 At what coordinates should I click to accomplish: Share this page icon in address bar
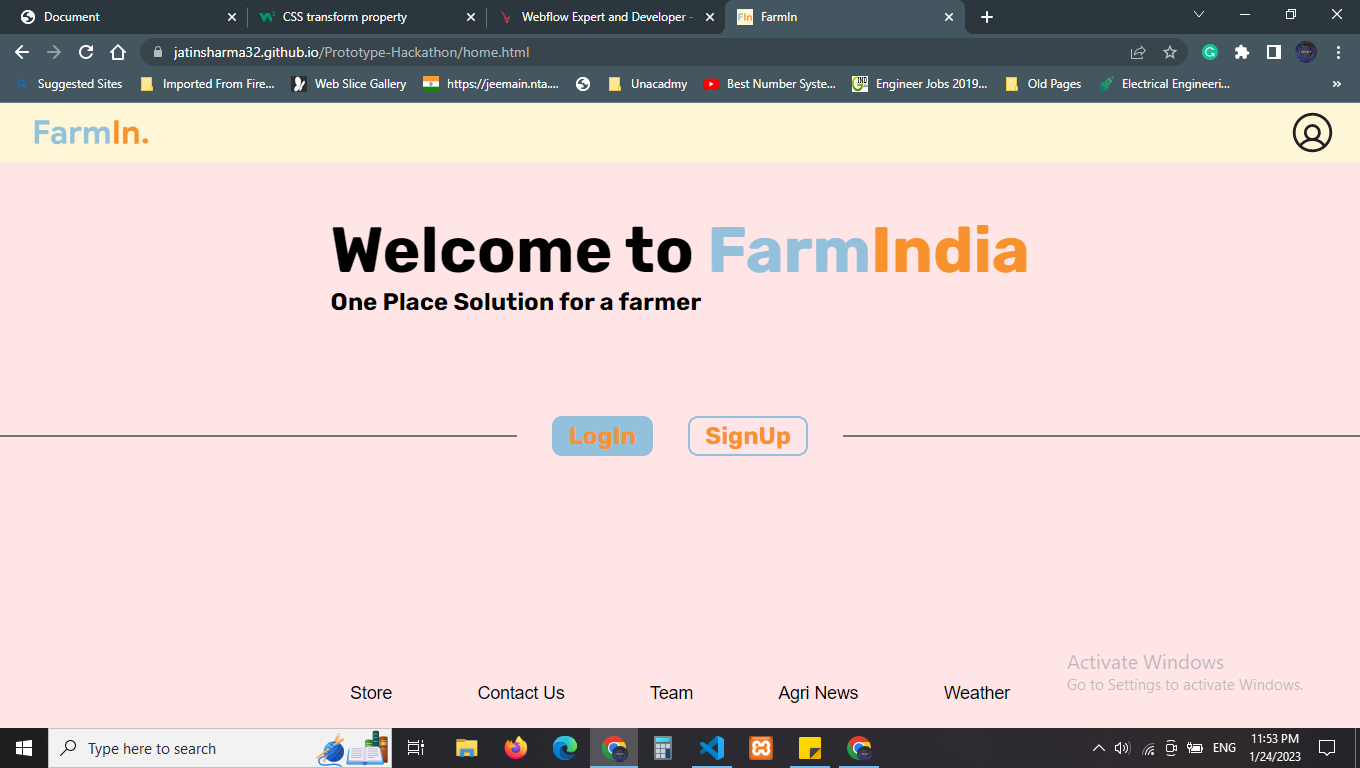(1138, 52)
